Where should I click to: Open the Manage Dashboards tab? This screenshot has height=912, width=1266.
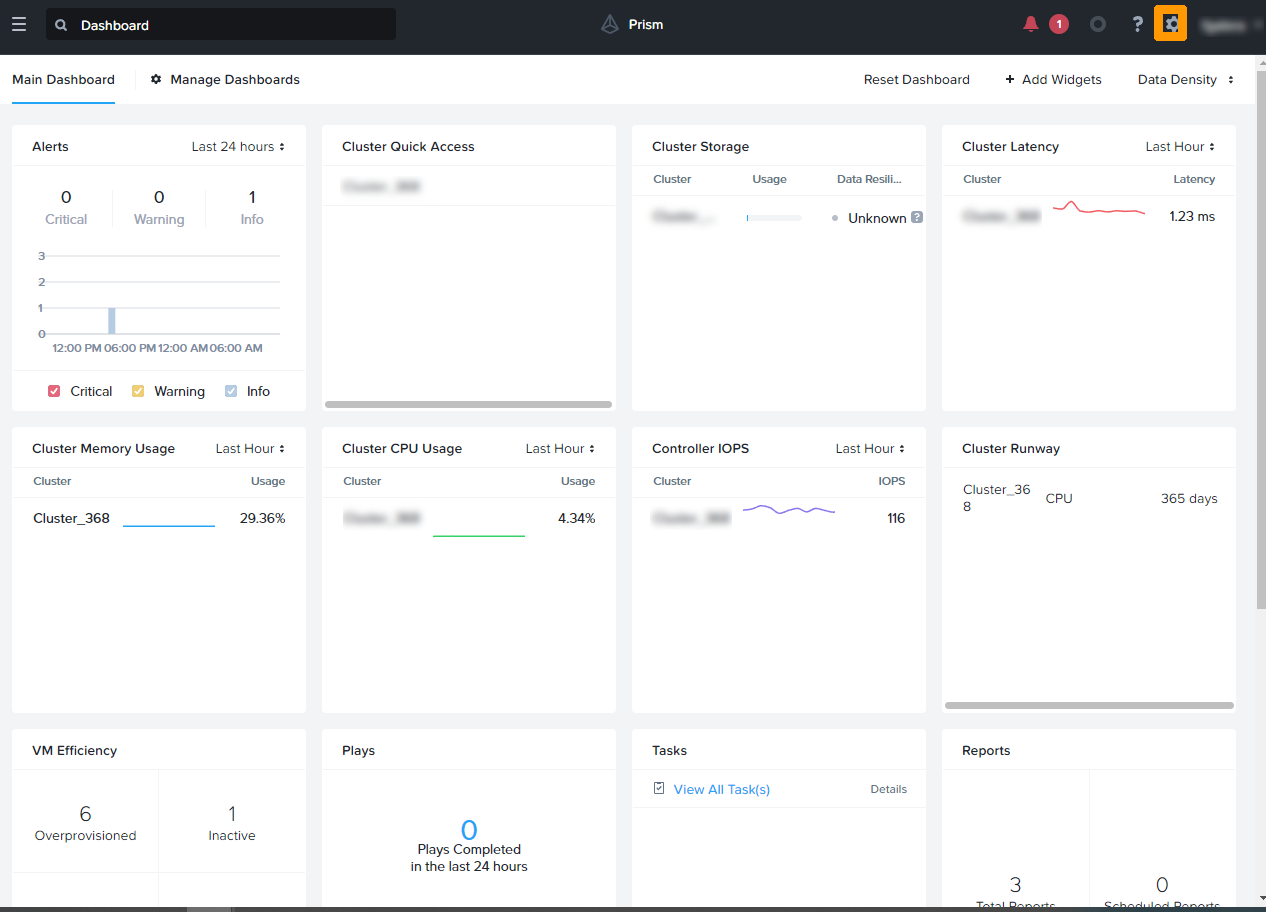(x=225, y=80)
